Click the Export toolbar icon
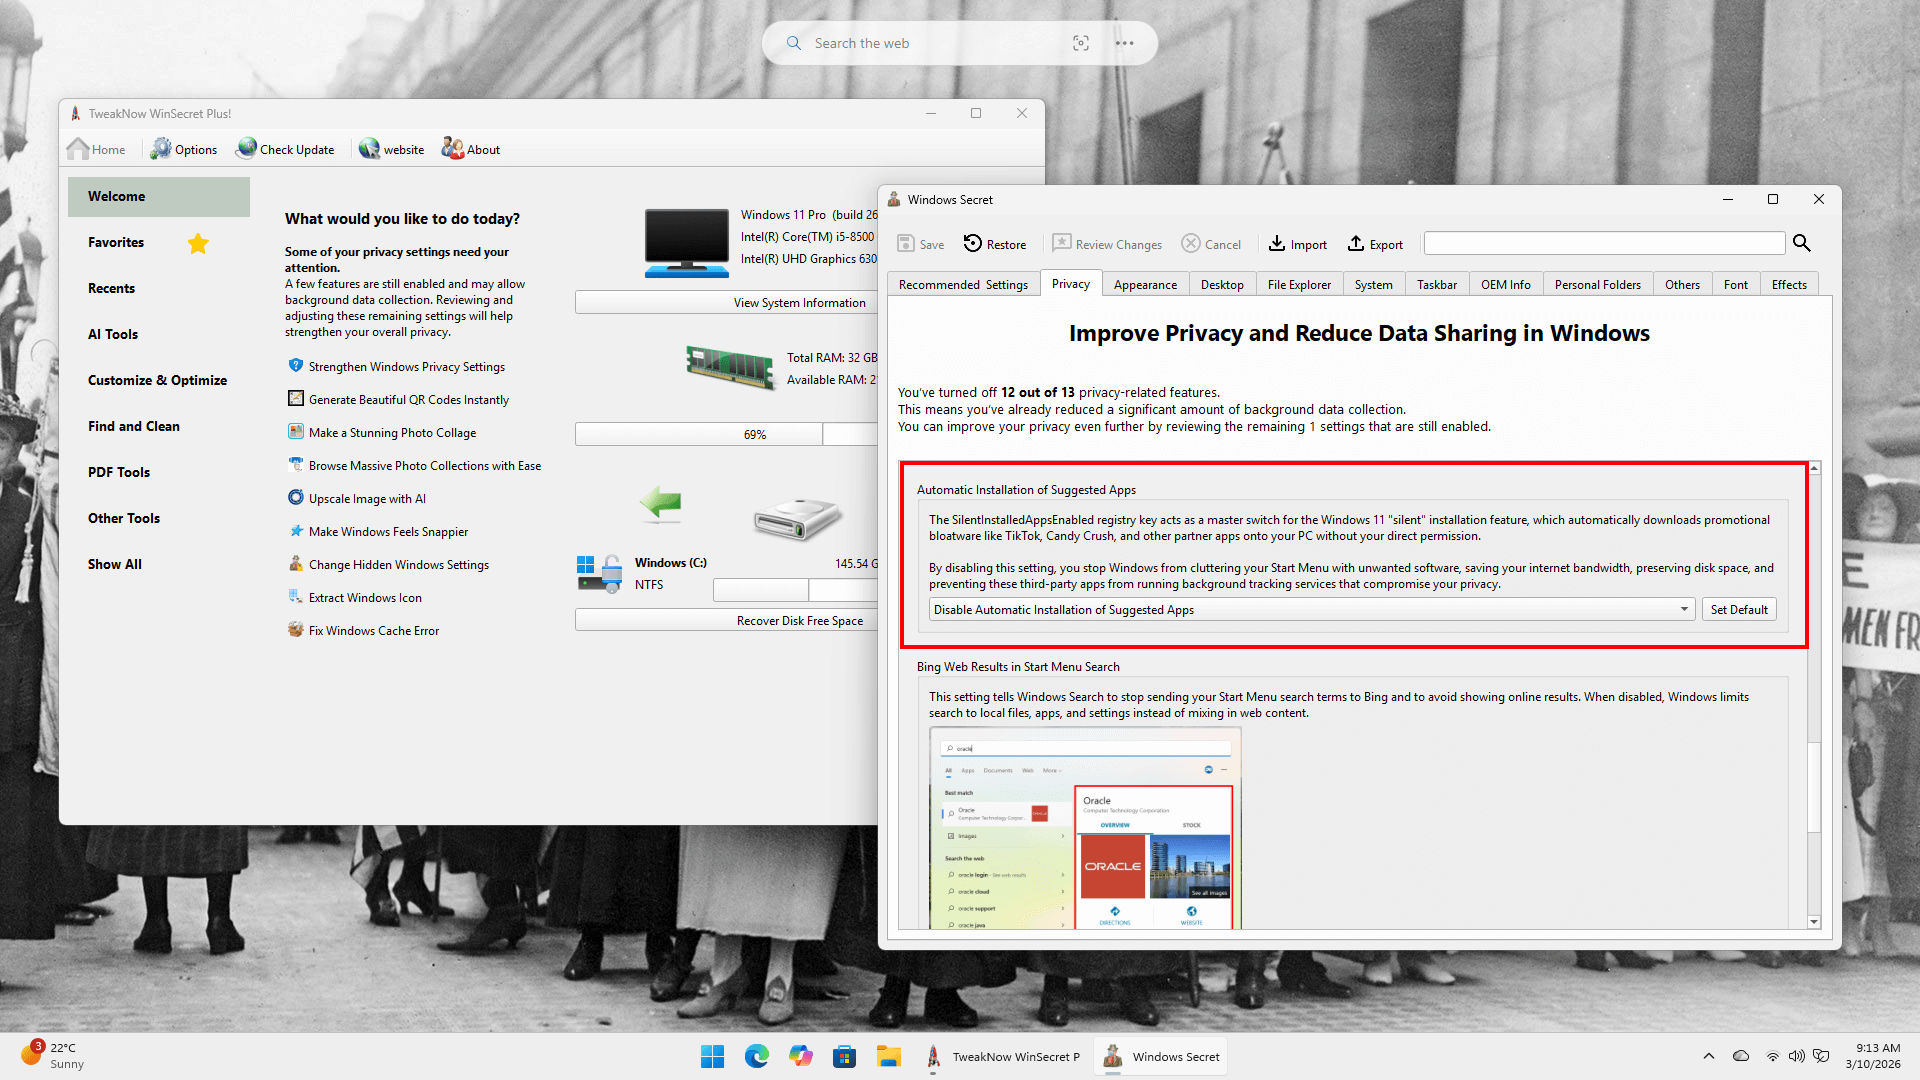 tap(1356, 243)
